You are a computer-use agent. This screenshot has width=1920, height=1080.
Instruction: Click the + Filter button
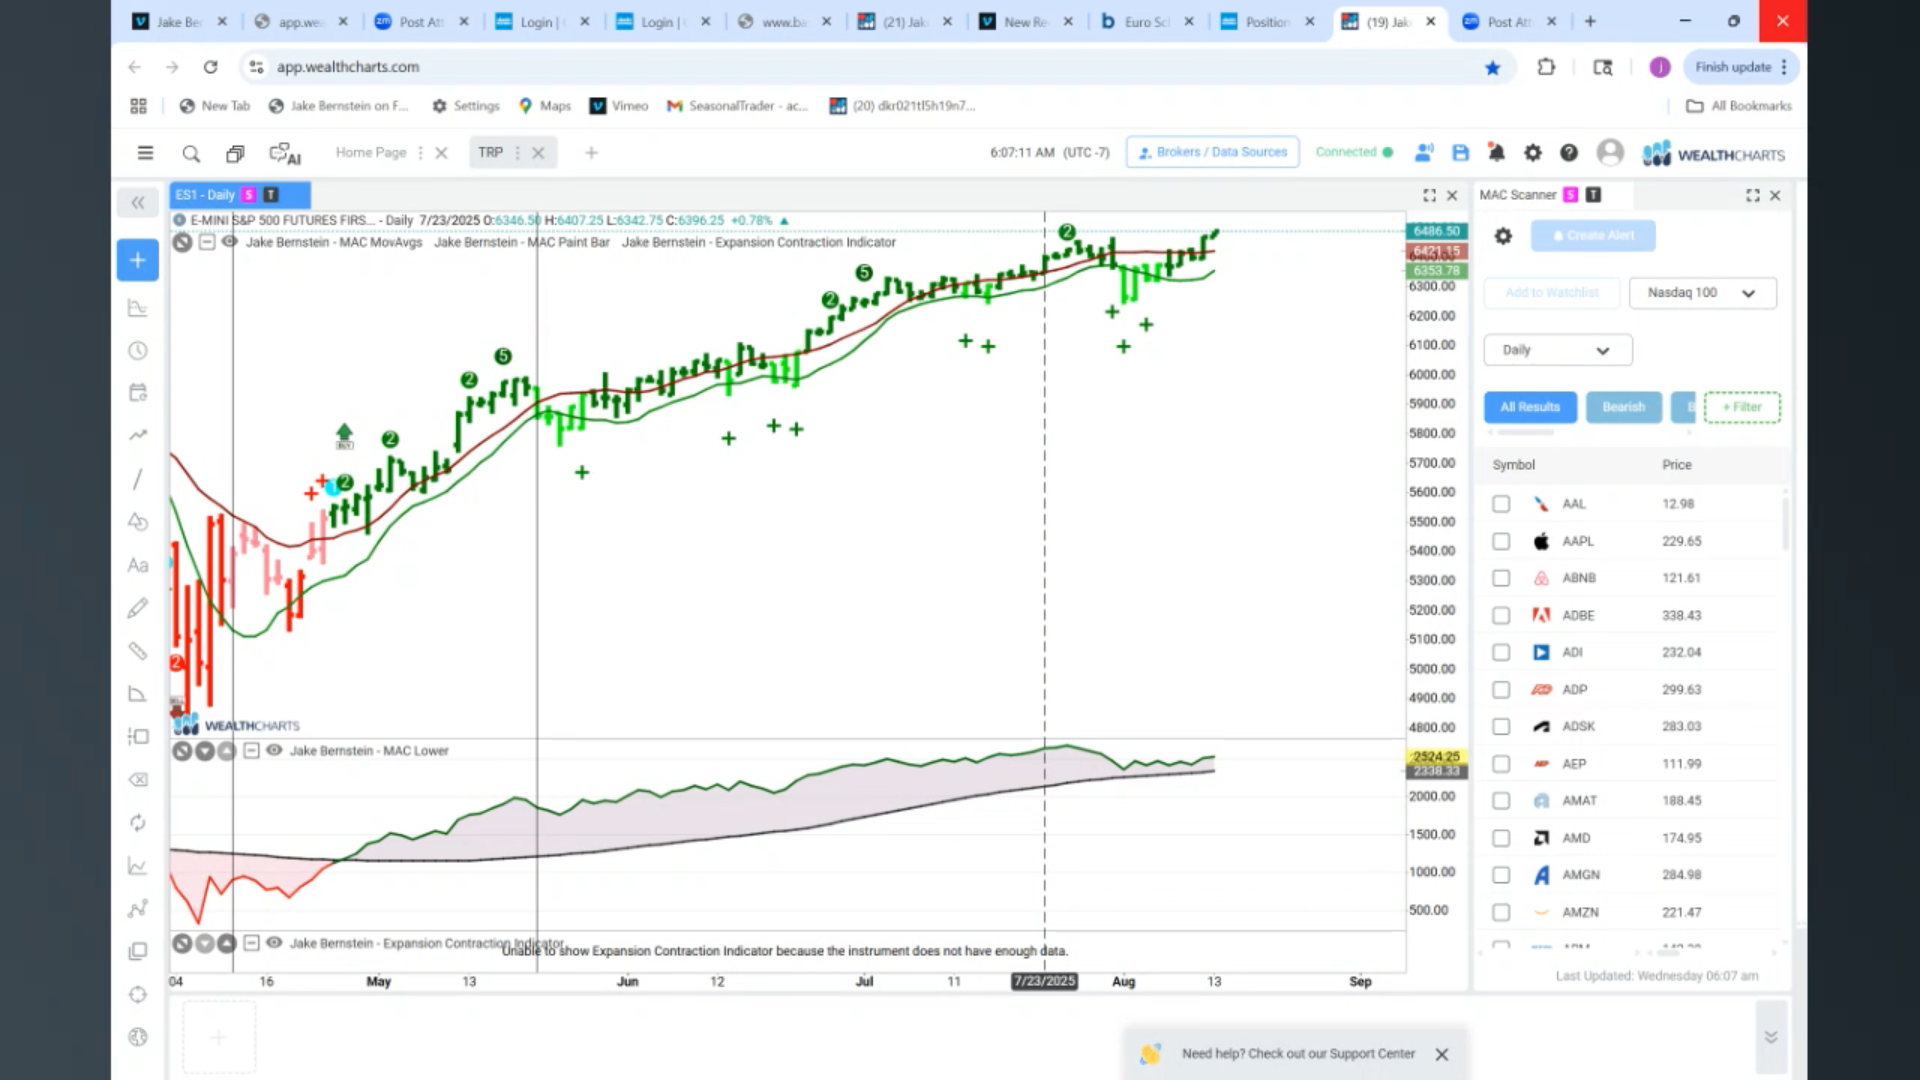tap(1742, 407)
